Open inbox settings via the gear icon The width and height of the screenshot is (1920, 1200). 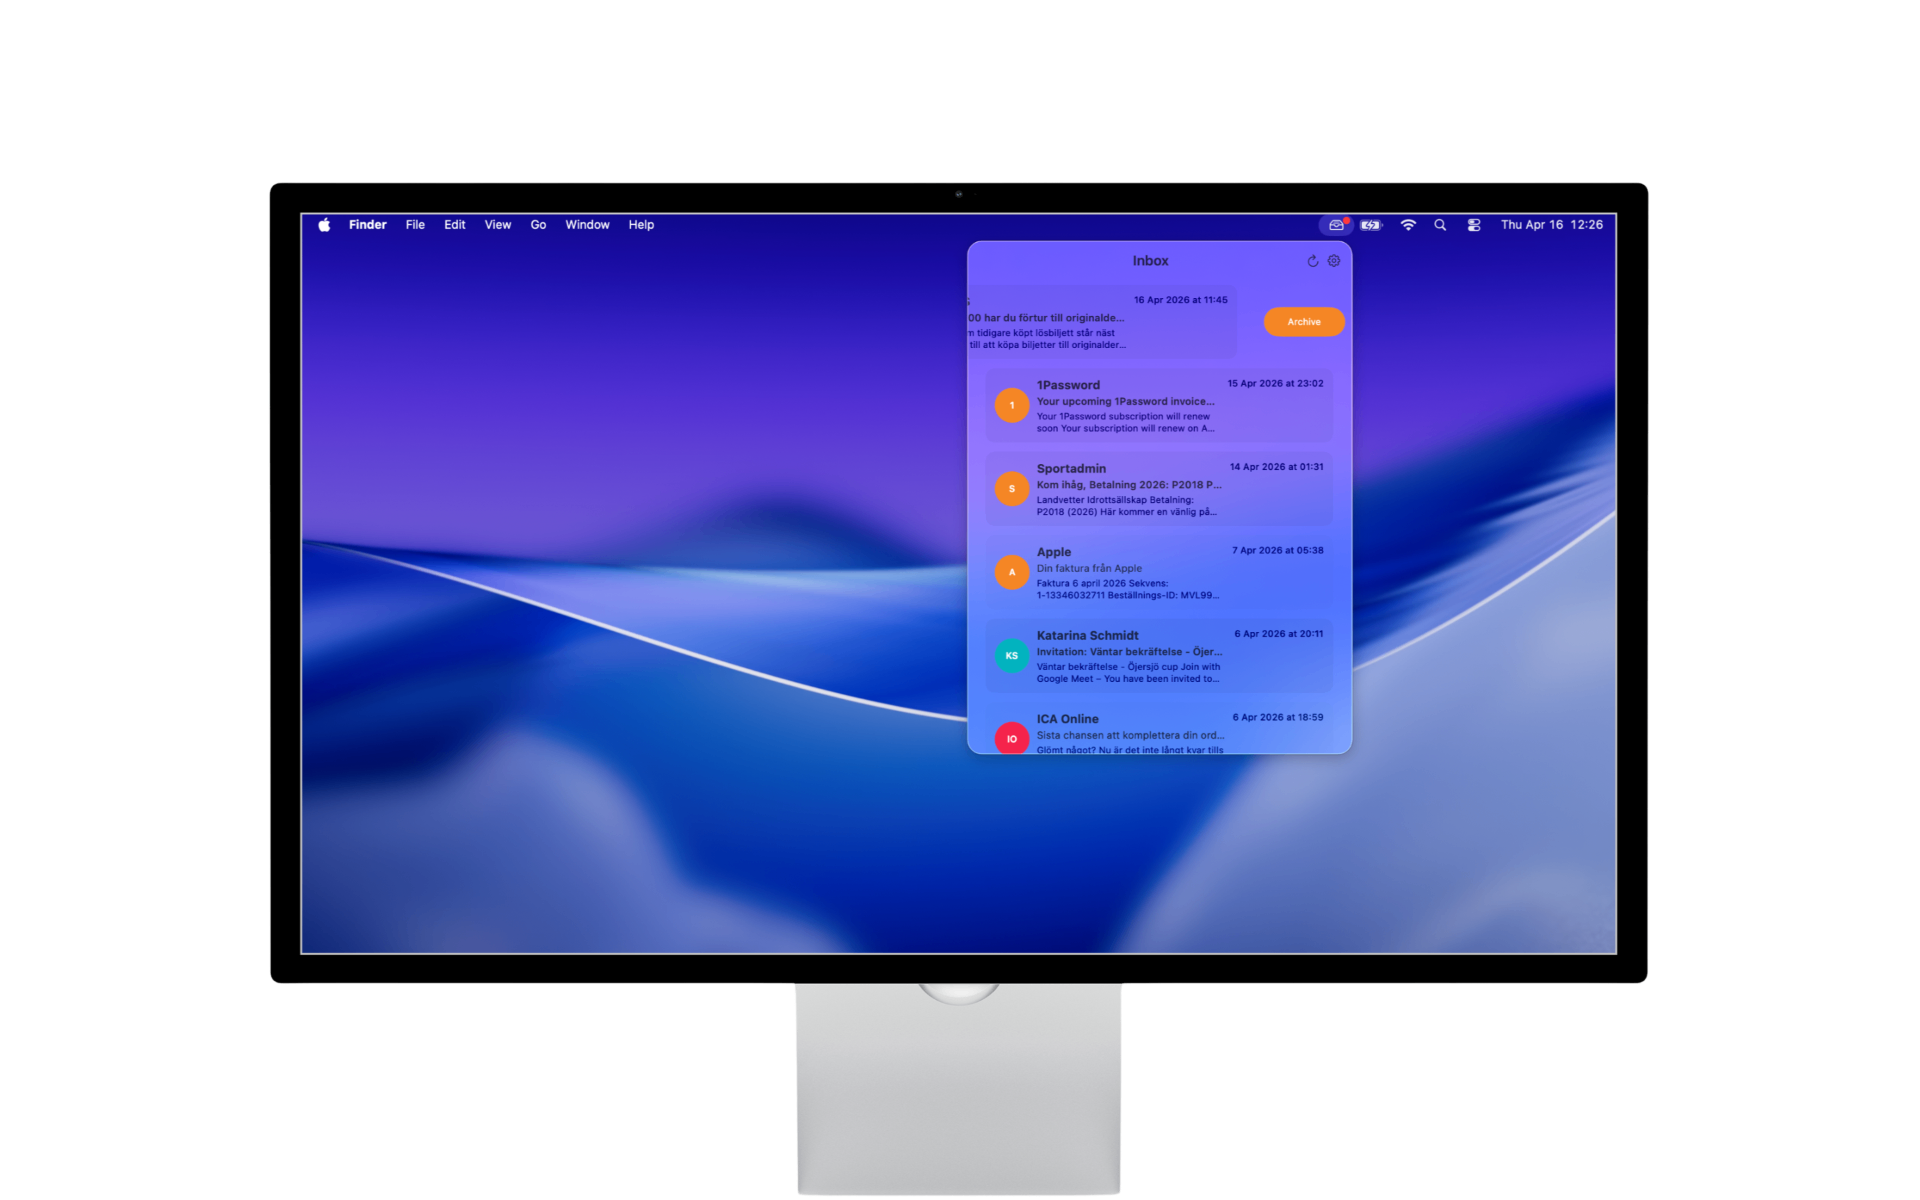[x=1334, y=261]
